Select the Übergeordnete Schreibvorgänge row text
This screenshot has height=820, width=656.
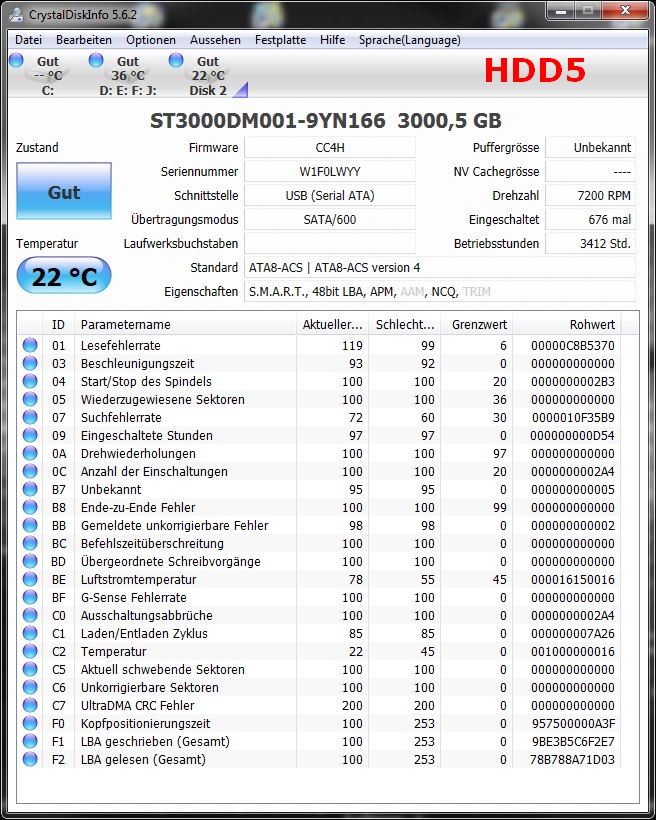171,561
